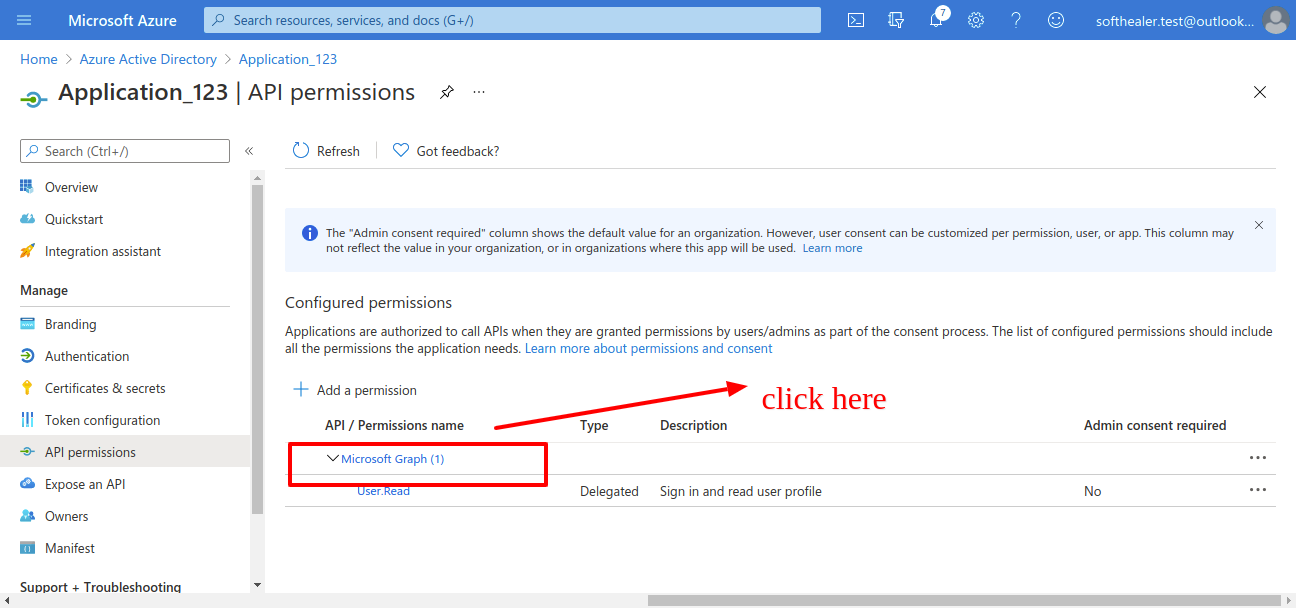Click the user account avatar

[1275, 20]
